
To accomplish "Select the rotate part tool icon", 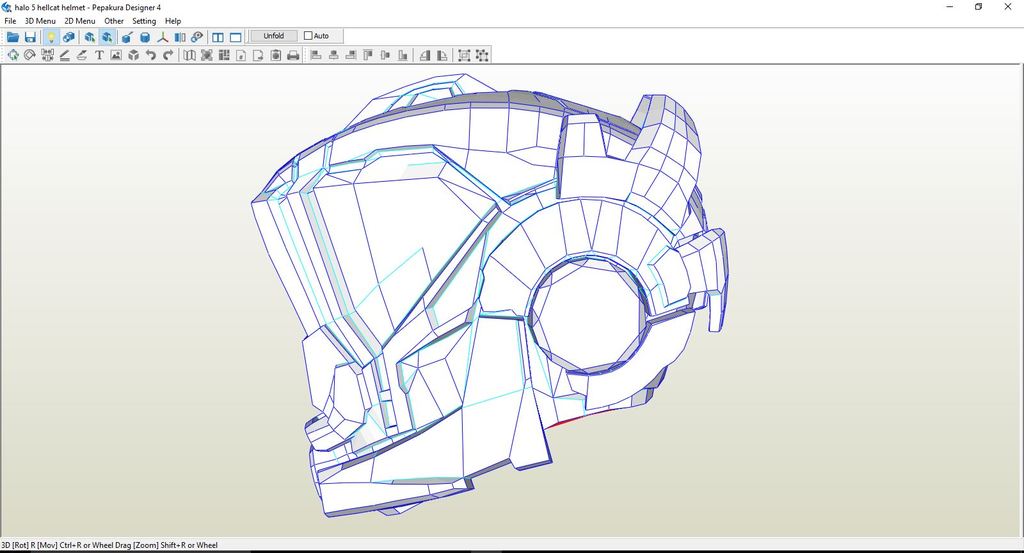I will (29, 55).
